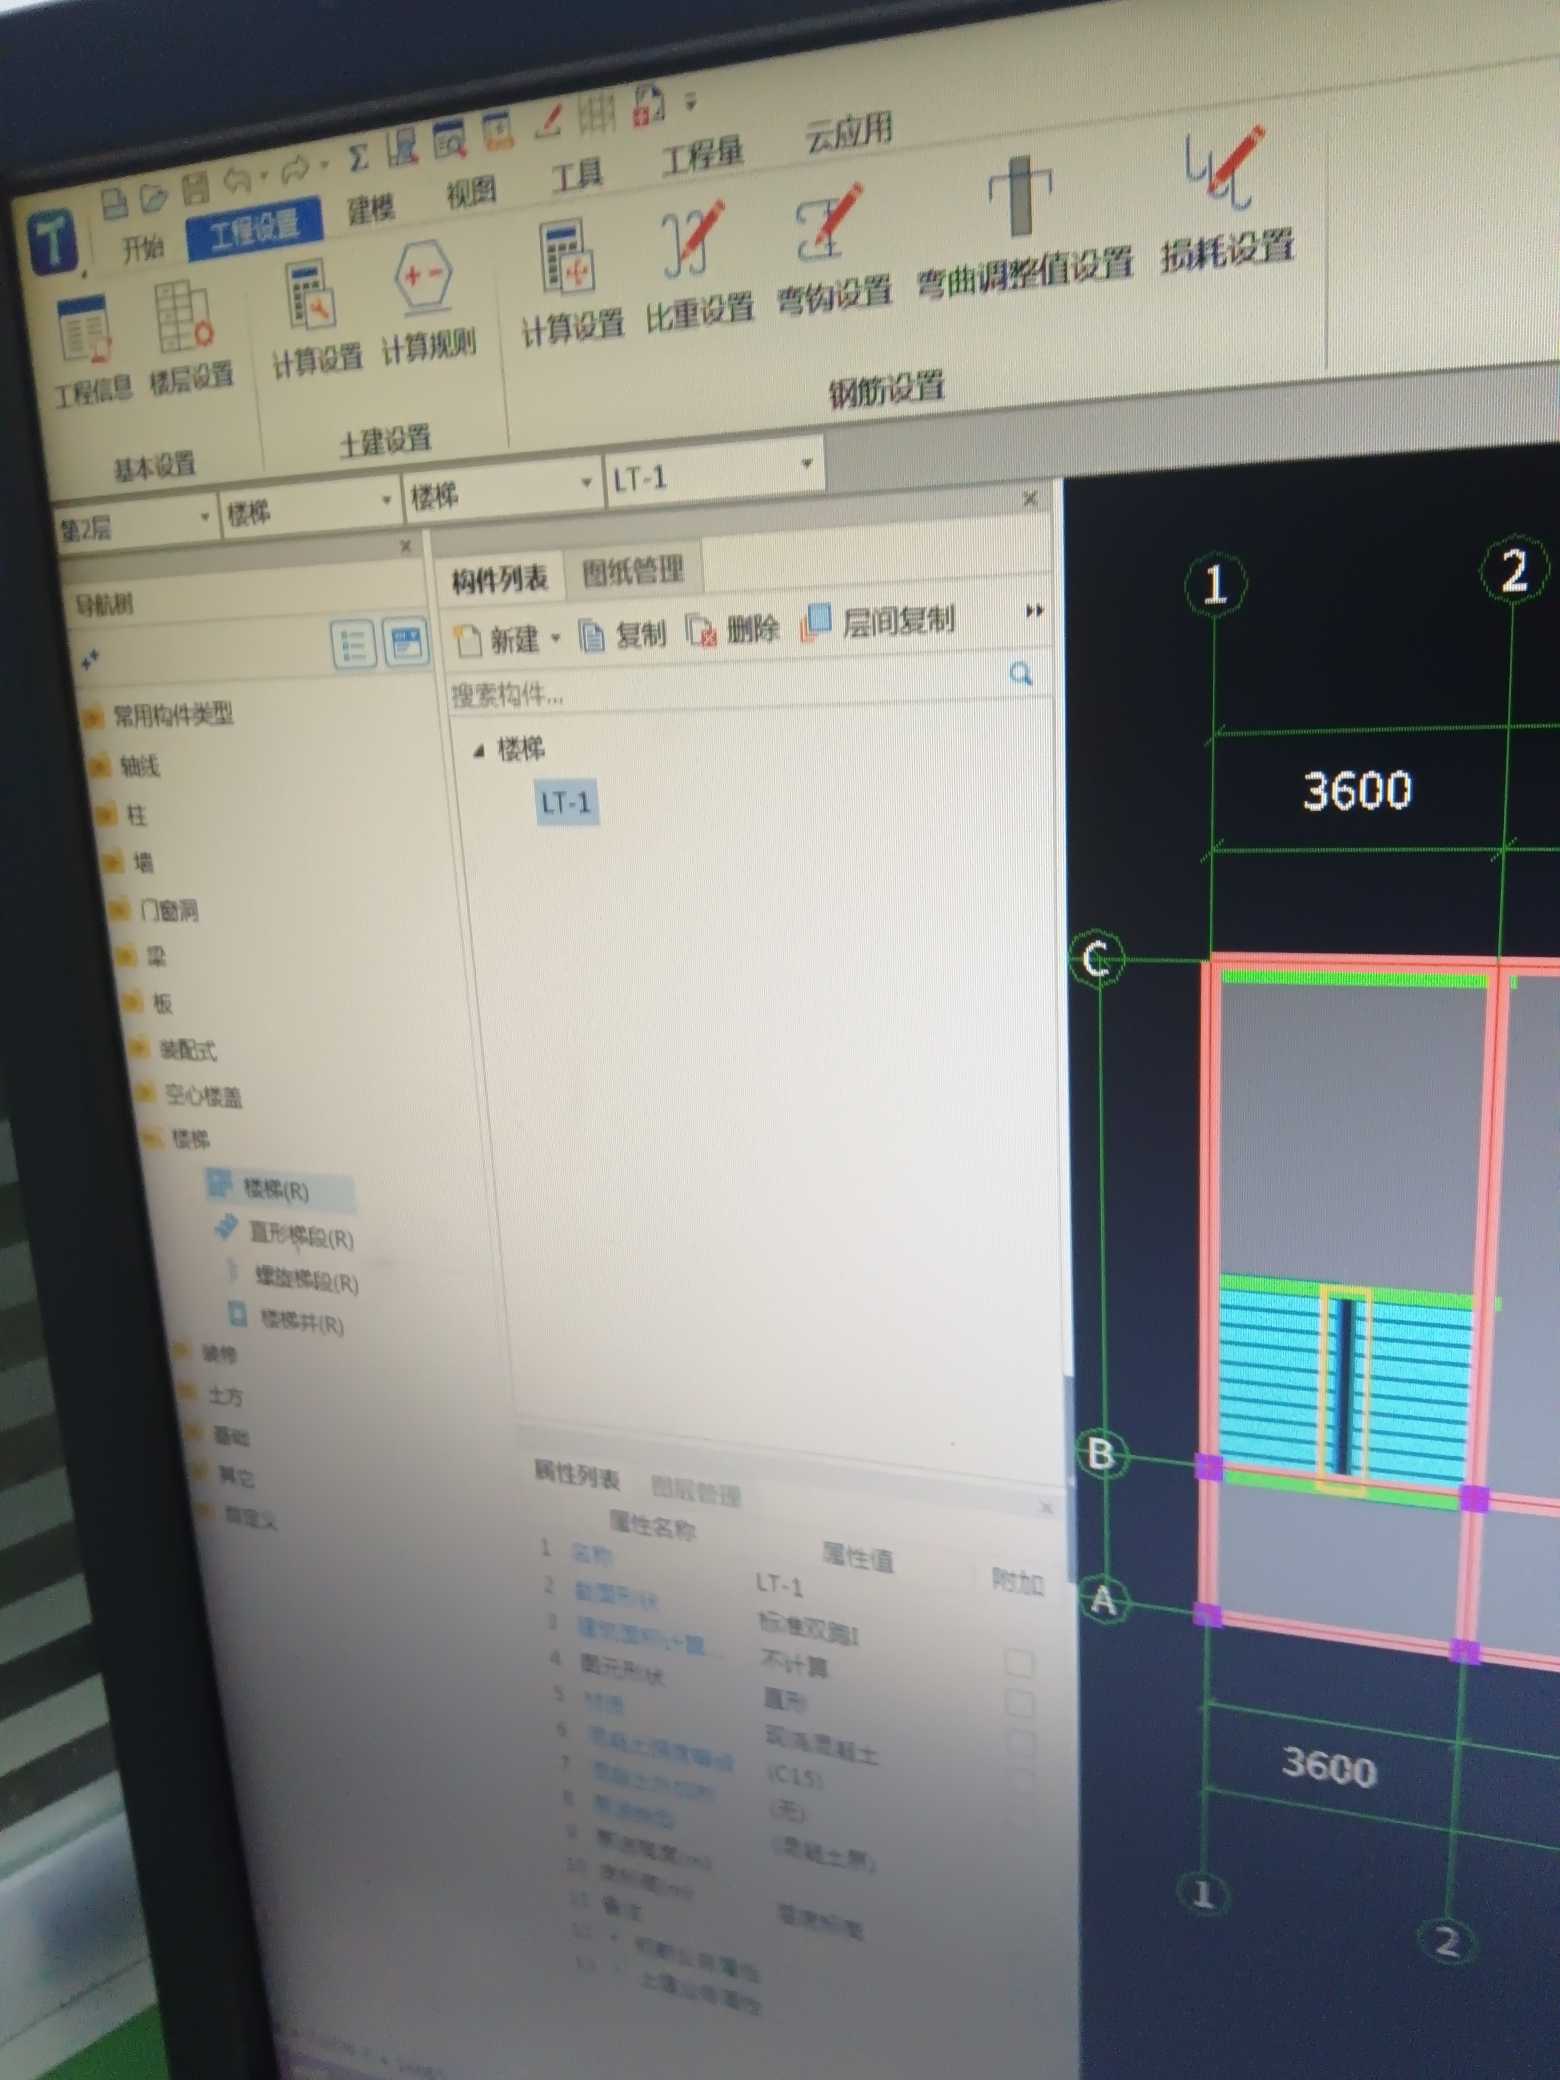The width and height of the screenshot is (1560, 2080).
Task: Close the component list panel
Action: coord(1030,498)
